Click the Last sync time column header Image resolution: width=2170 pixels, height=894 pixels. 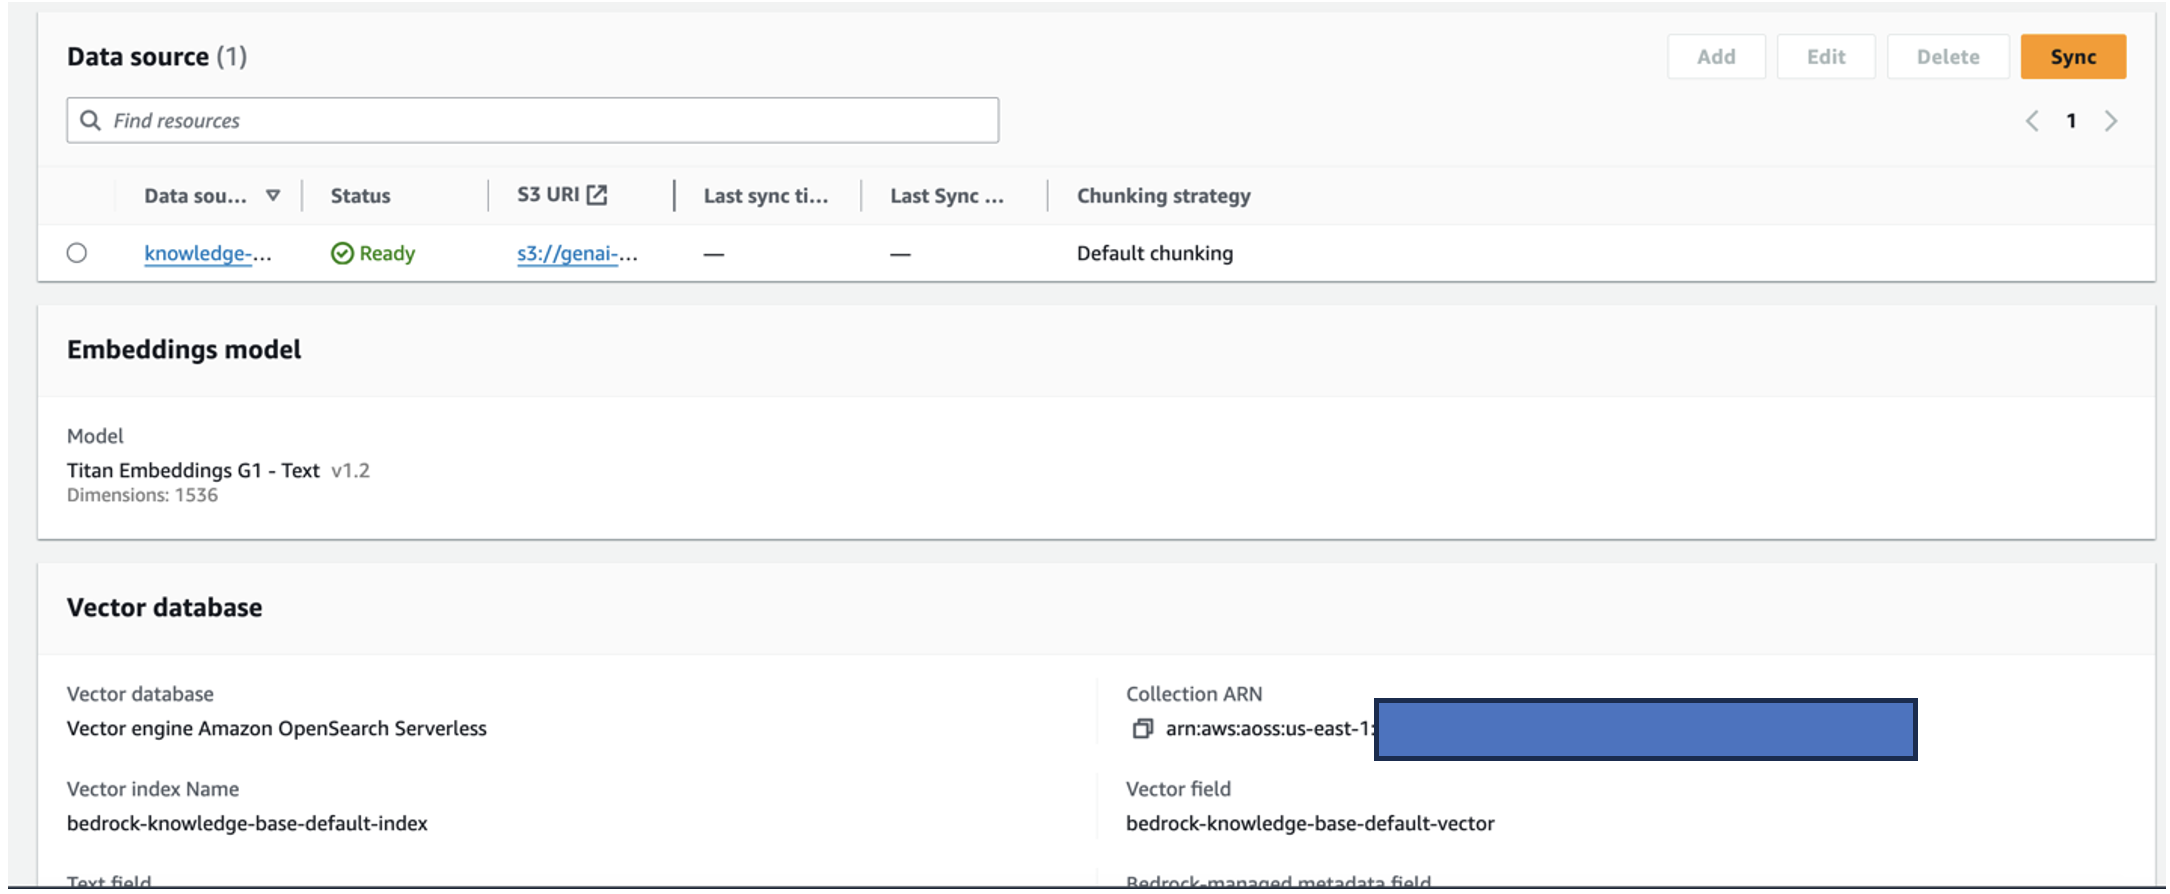tap(765, 196)
